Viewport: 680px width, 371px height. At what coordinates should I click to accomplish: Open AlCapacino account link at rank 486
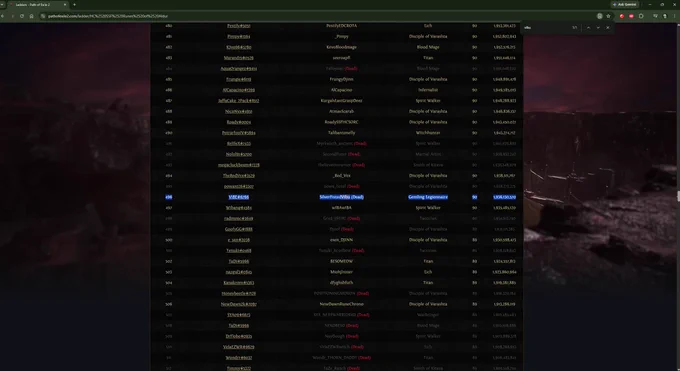tap(239, 90)
